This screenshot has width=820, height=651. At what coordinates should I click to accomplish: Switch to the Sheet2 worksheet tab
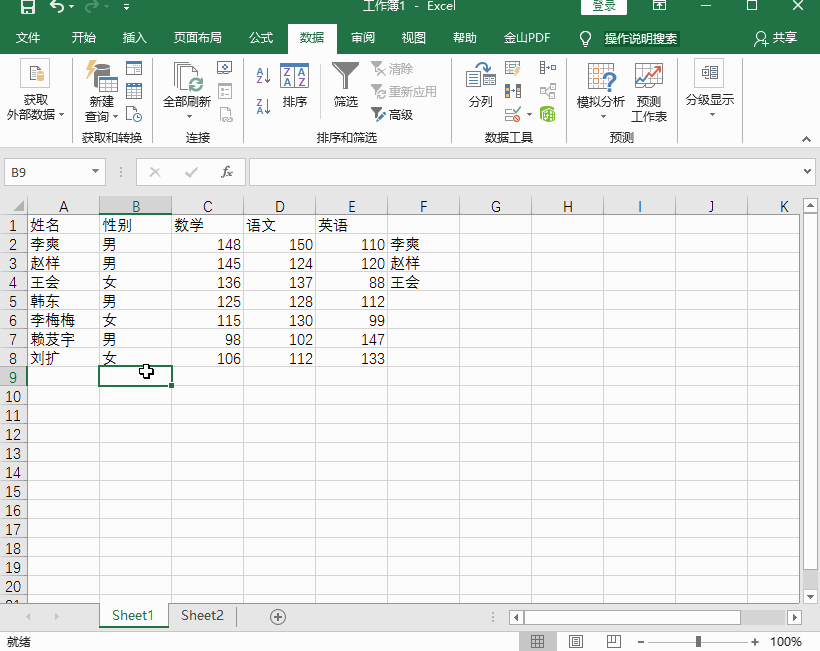[x=202, y=616]
